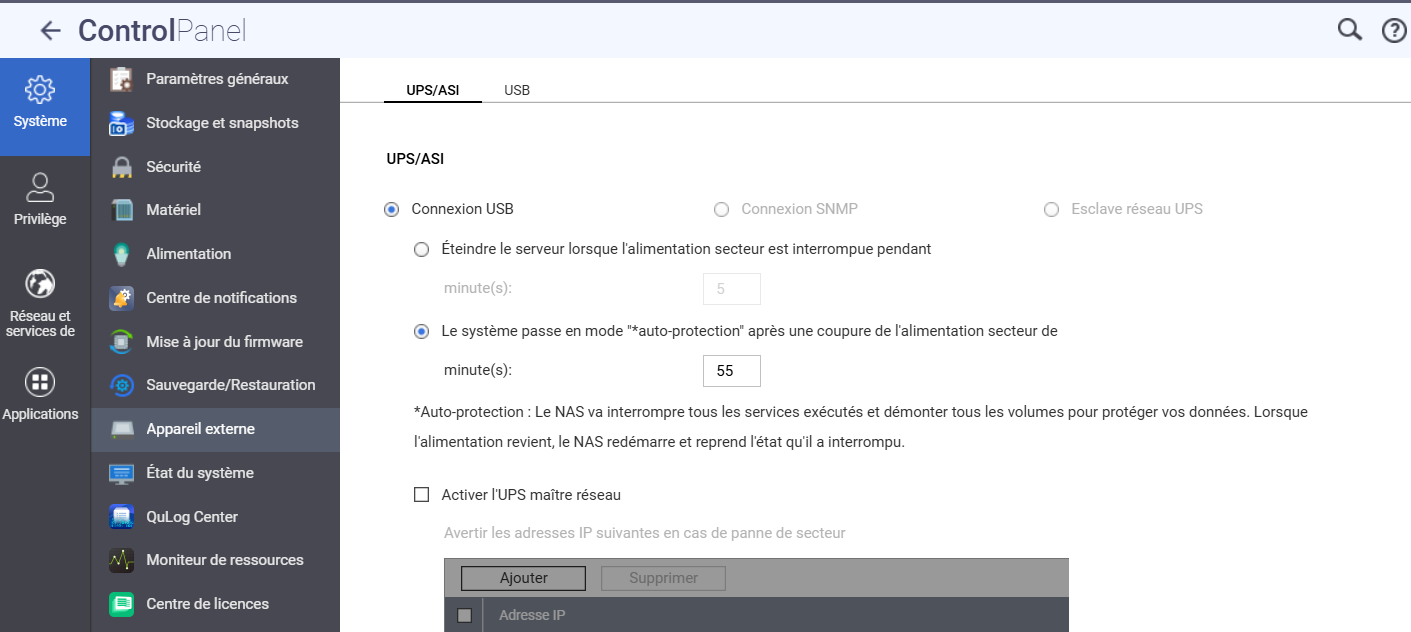Viewport: 1411px width, 632px height.
Task: Open État du système menu entry
Action: 216,473
